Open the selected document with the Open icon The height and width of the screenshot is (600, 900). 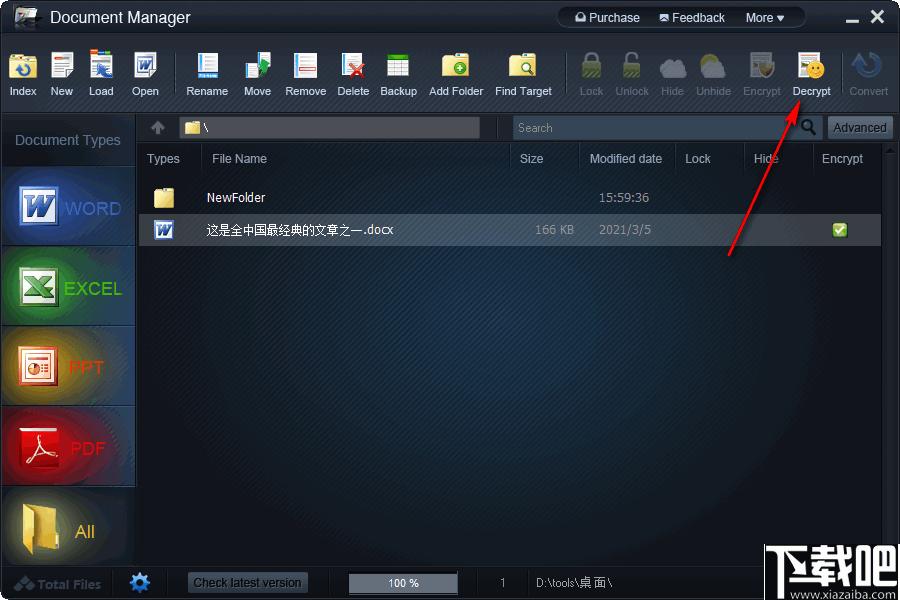point(145,65)
